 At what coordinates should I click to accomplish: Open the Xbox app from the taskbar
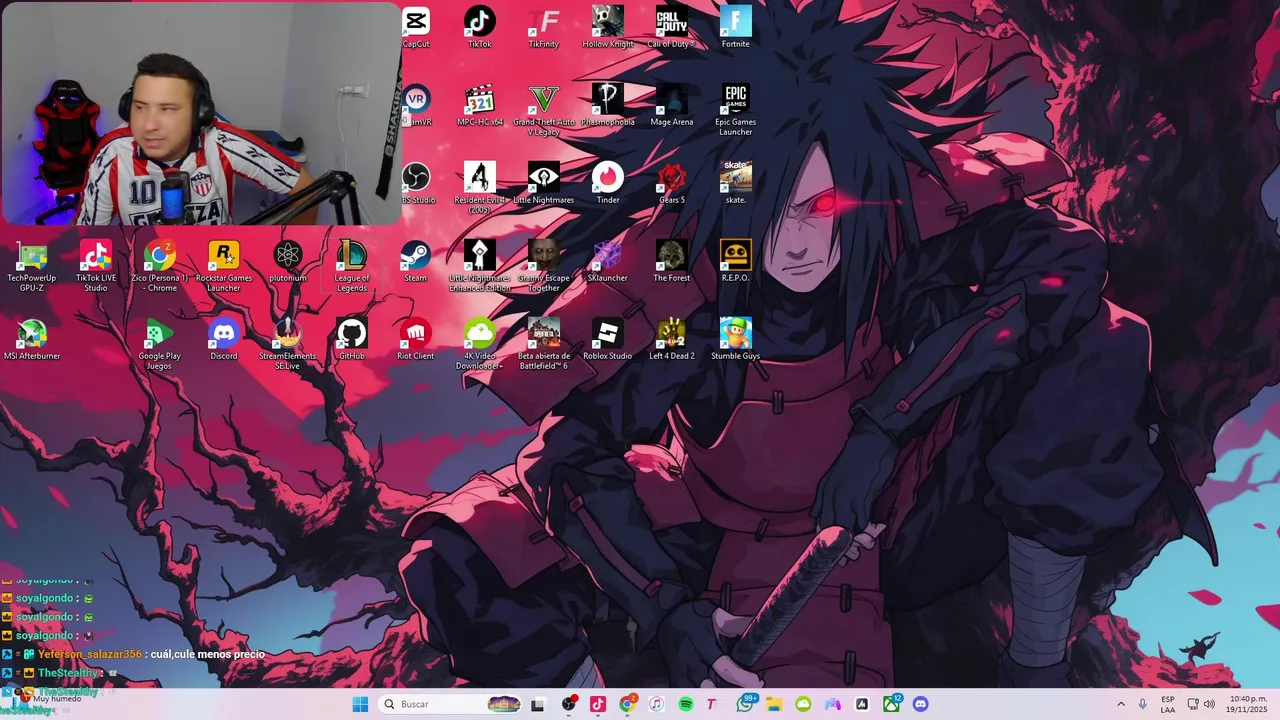(891, 704)
